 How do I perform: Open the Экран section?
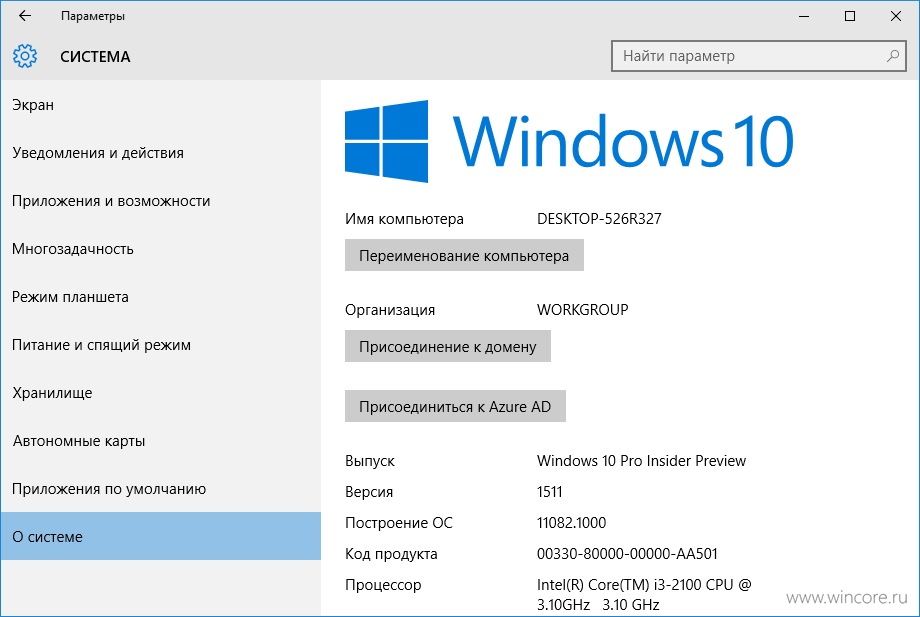[161, 105]
